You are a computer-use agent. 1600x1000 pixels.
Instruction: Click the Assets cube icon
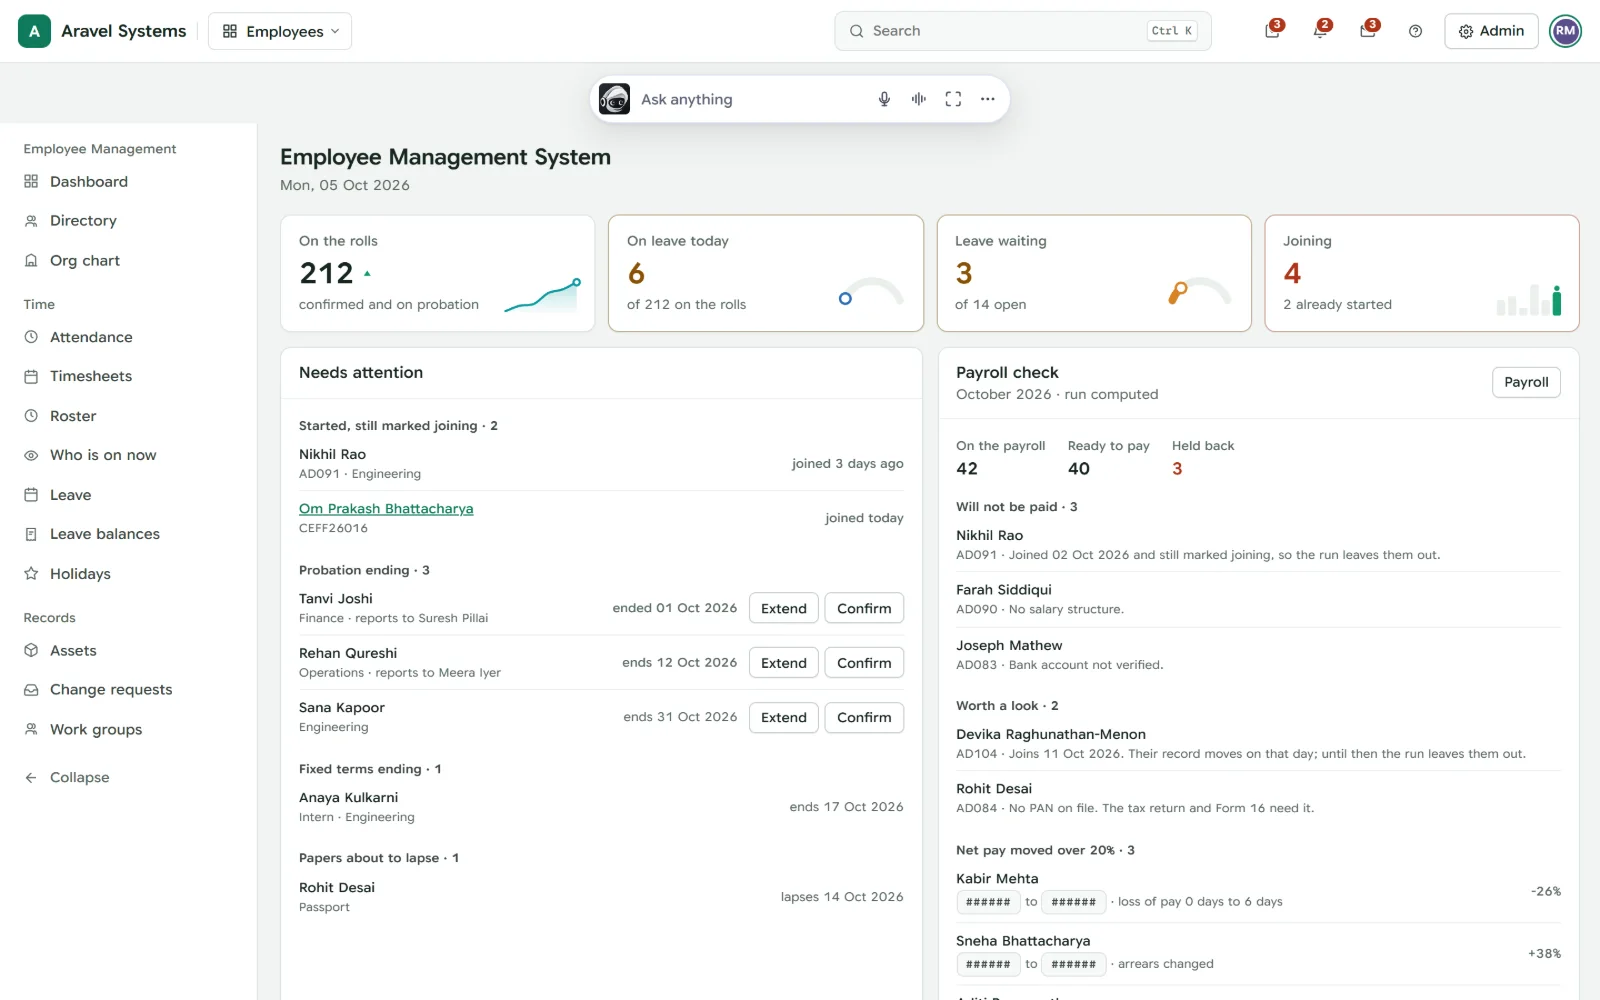(x=31, y=650)
